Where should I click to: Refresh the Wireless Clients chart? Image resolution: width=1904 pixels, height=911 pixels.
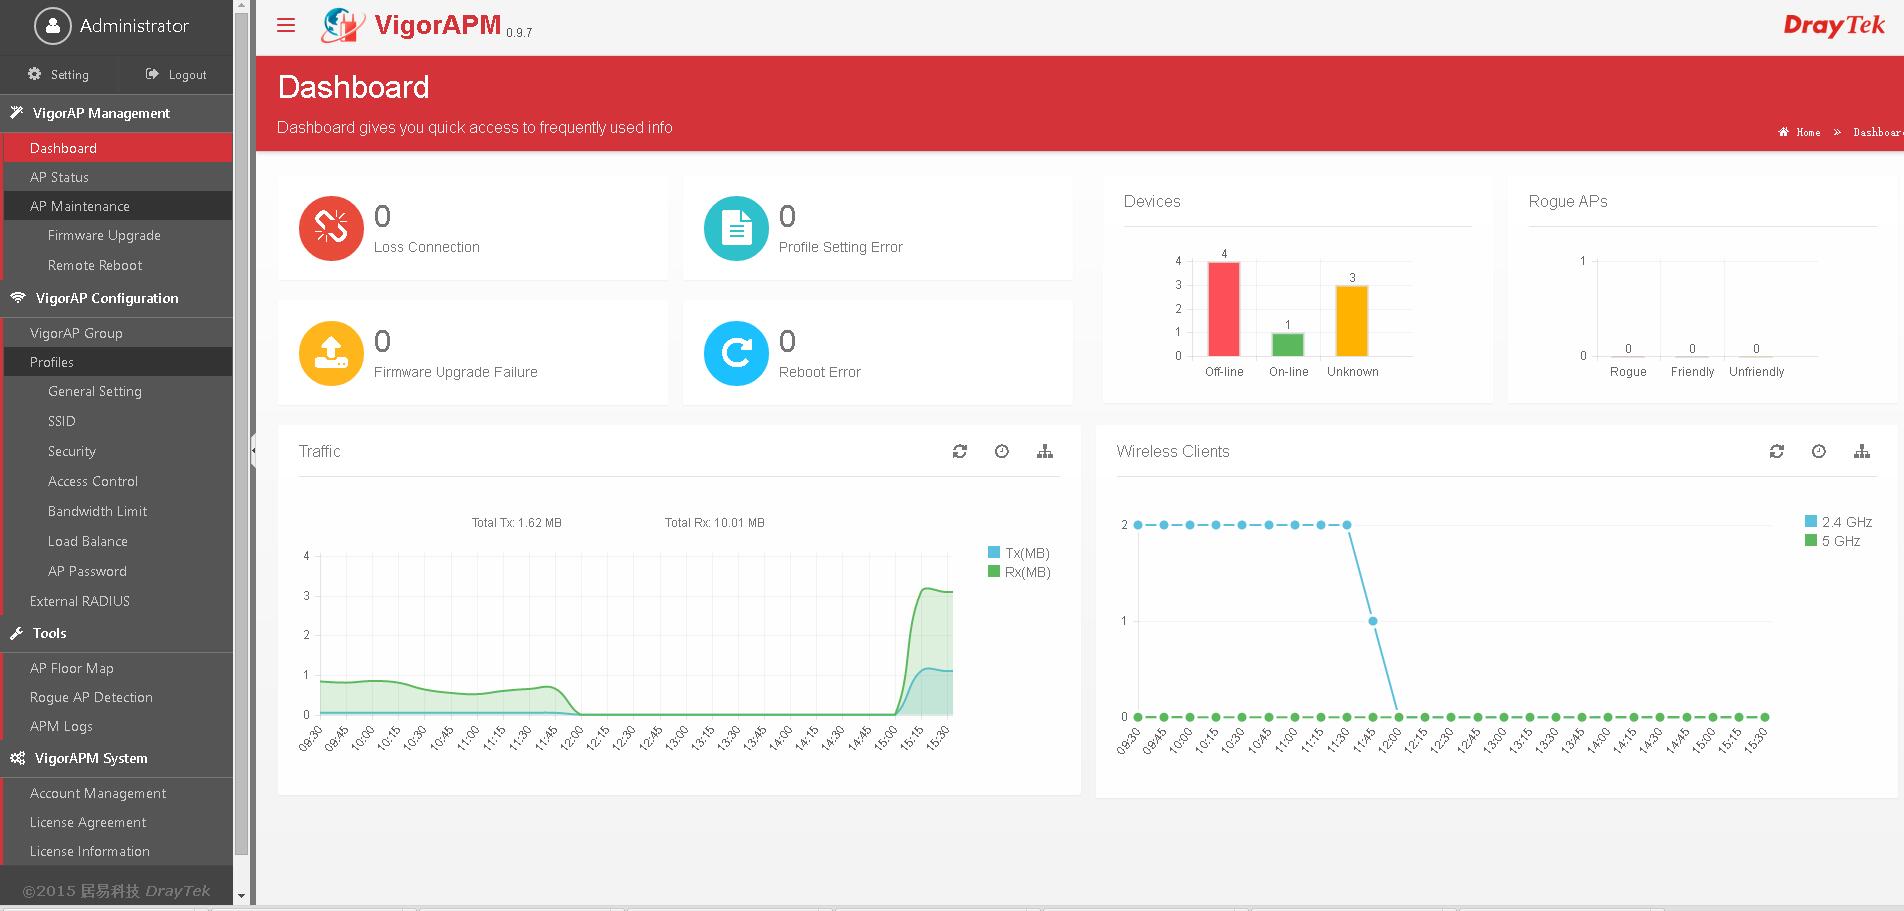pos(1777,452)
